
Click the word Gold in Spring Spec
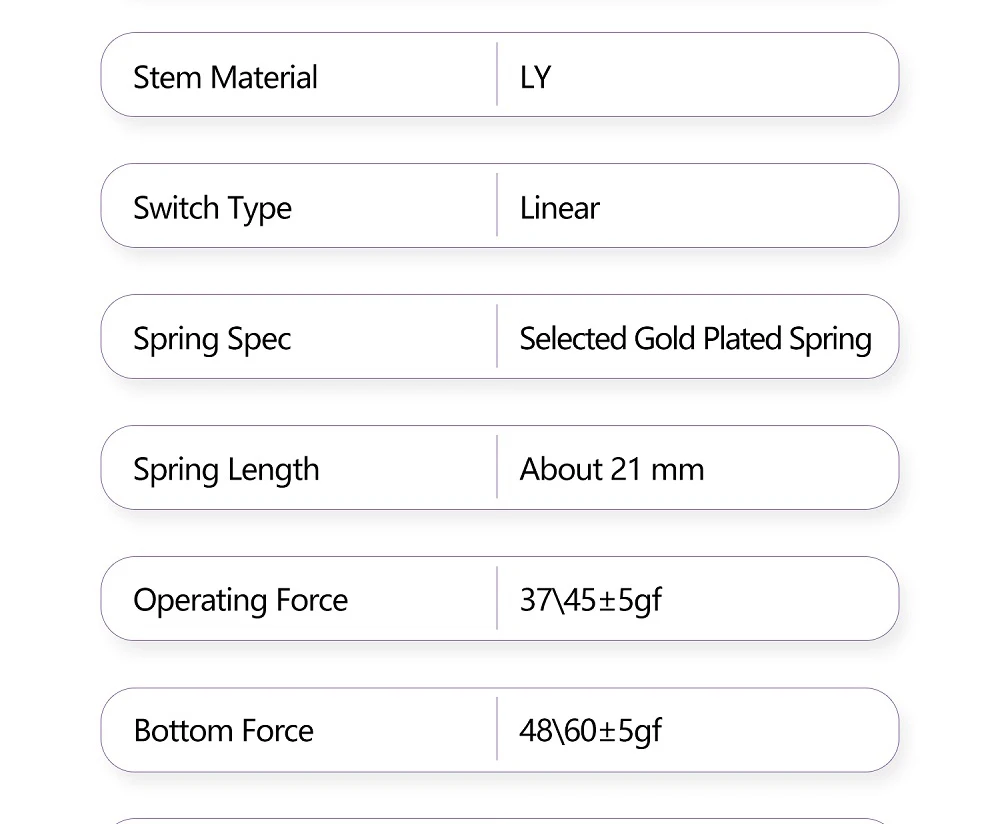point(665,339)
